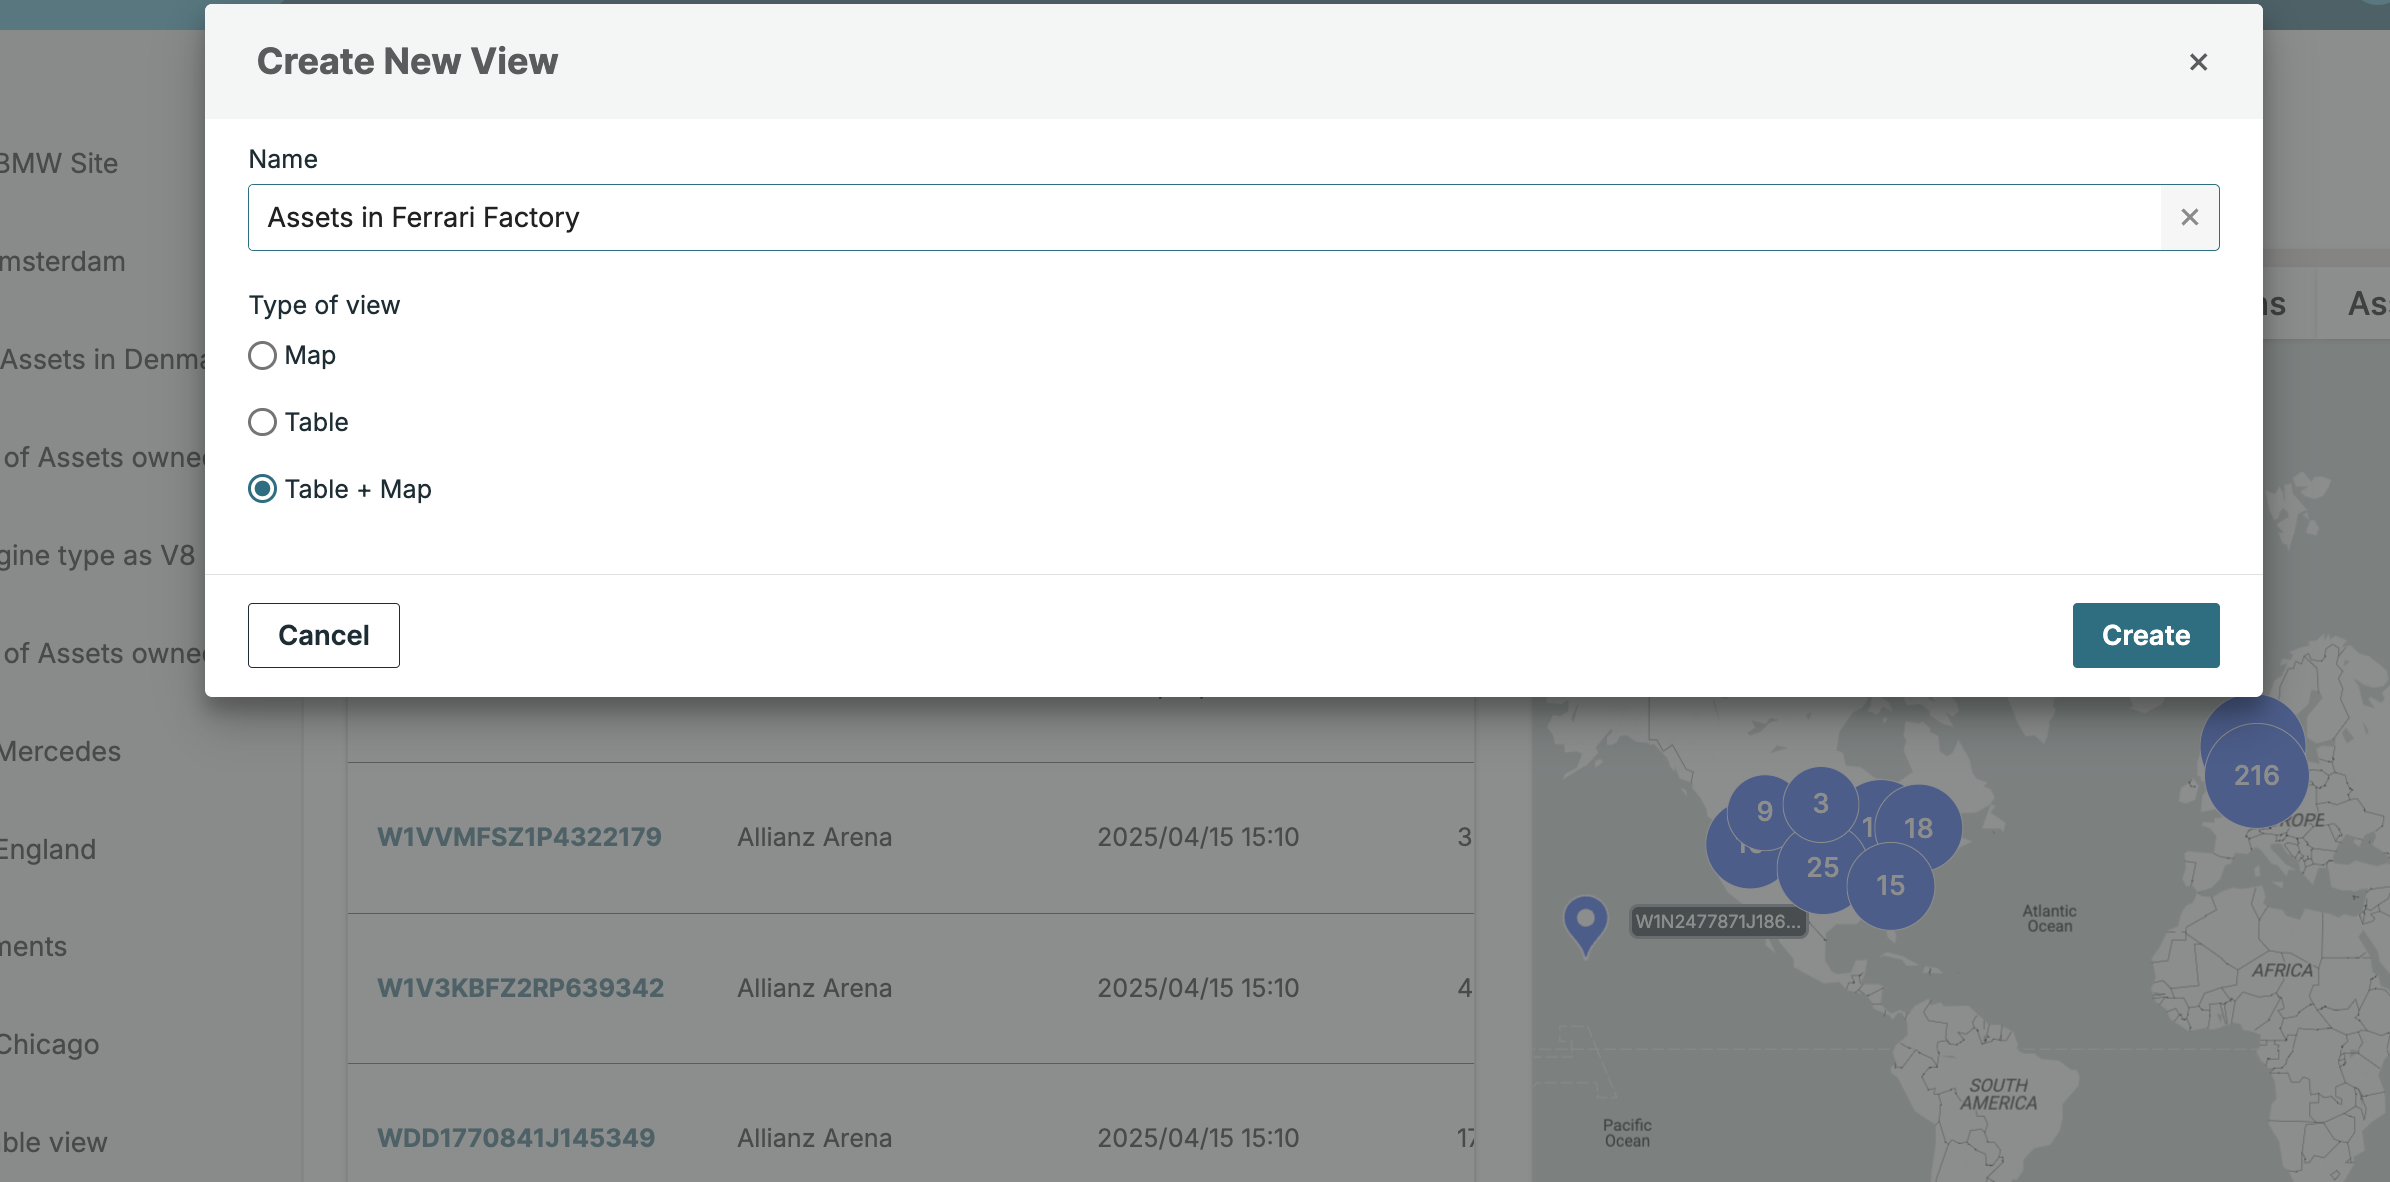Clear the Name field text
This screenshot has height=1182, width=2390.
click(x=2189, y=217)
